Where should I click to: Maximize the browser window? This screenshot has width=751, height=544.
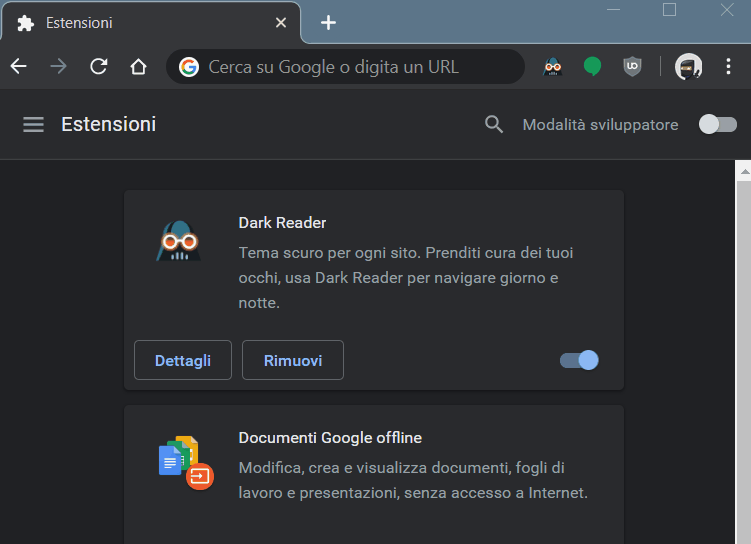pyautogui.click(x=669, y=10)
